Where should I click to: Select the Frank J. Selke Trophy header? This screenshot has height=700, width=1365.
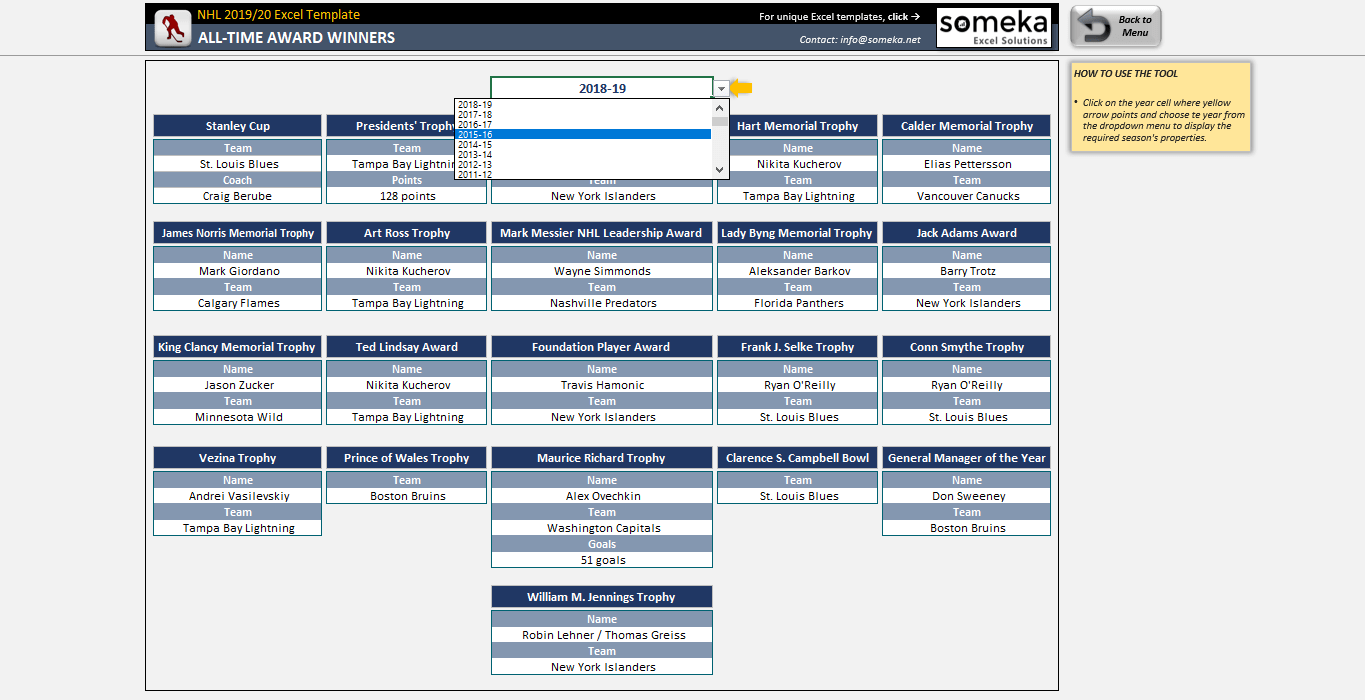(x=798, y=347)
